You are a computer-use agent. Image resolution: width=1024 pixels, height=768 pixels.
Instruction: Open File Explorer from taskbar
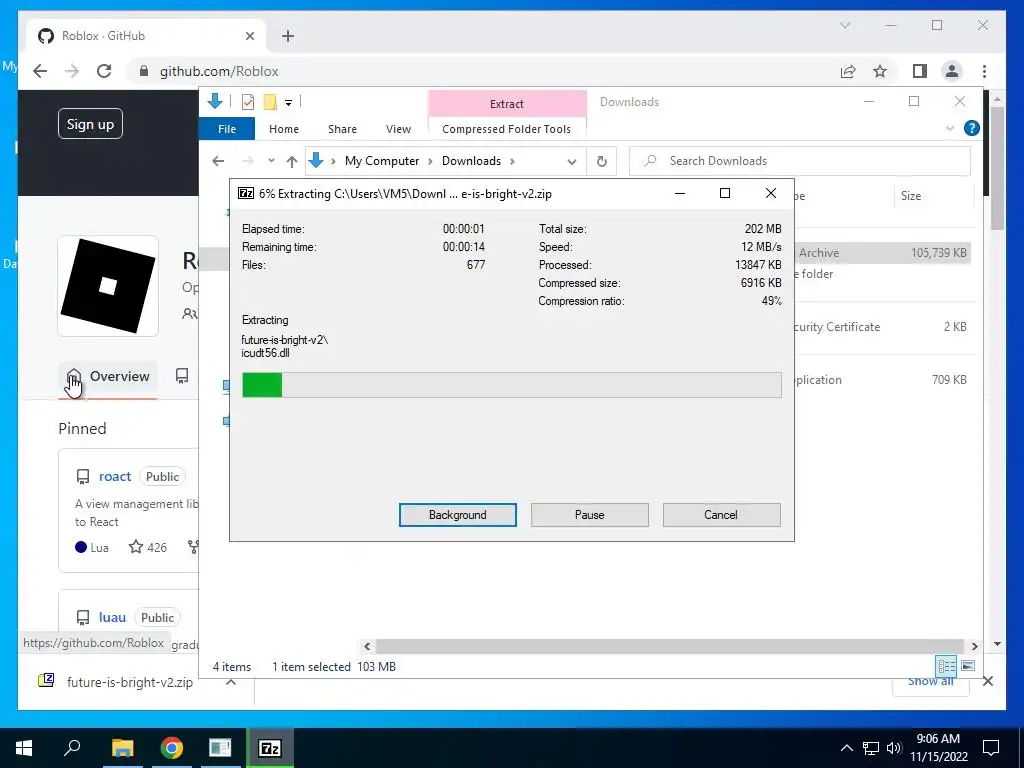(x=122, y=748)
